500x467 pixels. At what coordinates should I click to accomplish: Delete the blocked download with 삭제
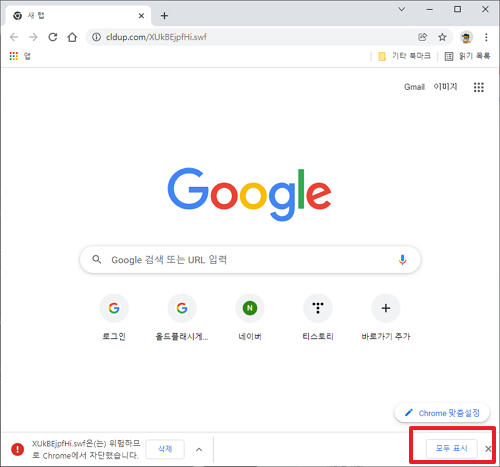[x=165, y=449]
